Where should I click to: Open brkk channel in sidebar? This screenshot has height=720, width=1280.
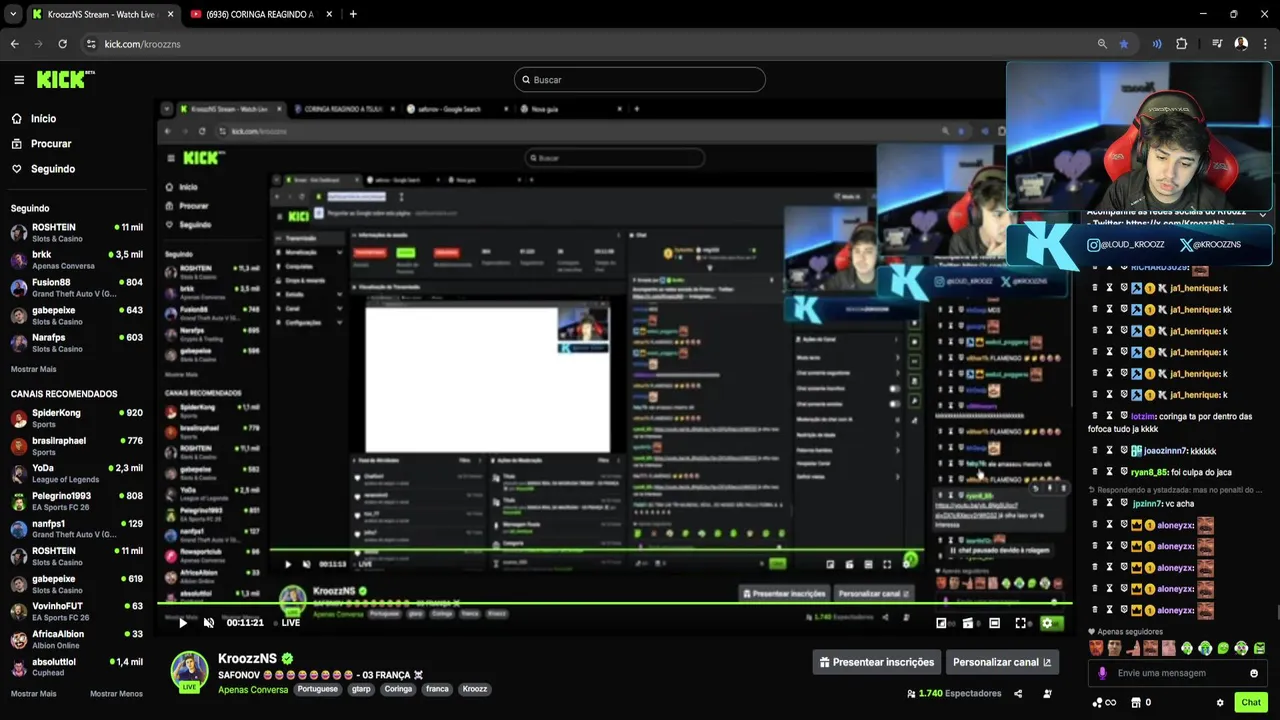77,260
